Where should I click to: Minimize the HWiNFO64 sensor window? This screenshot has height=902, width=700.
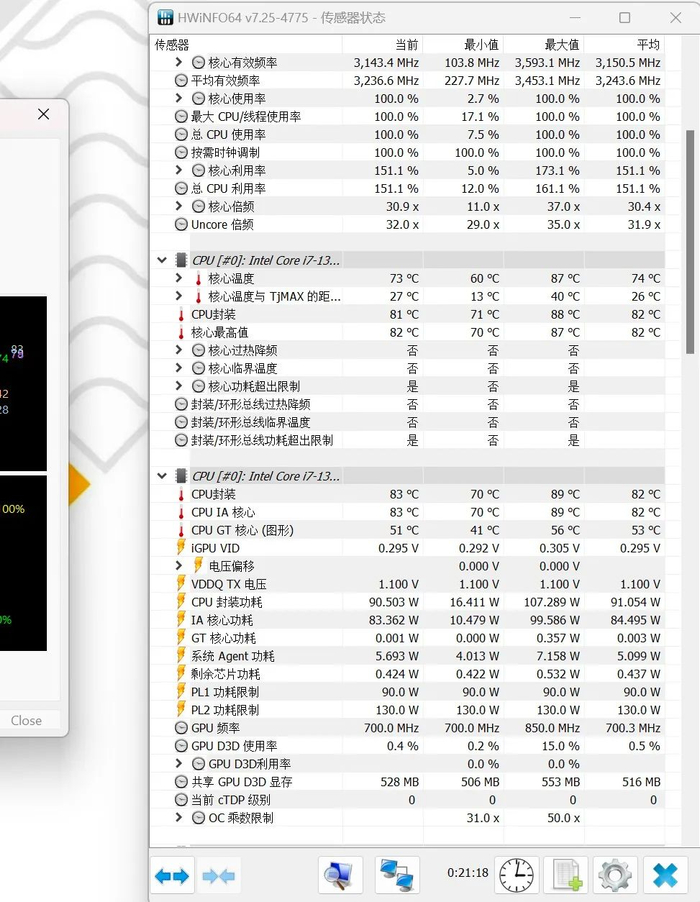(x=574, y=18)
